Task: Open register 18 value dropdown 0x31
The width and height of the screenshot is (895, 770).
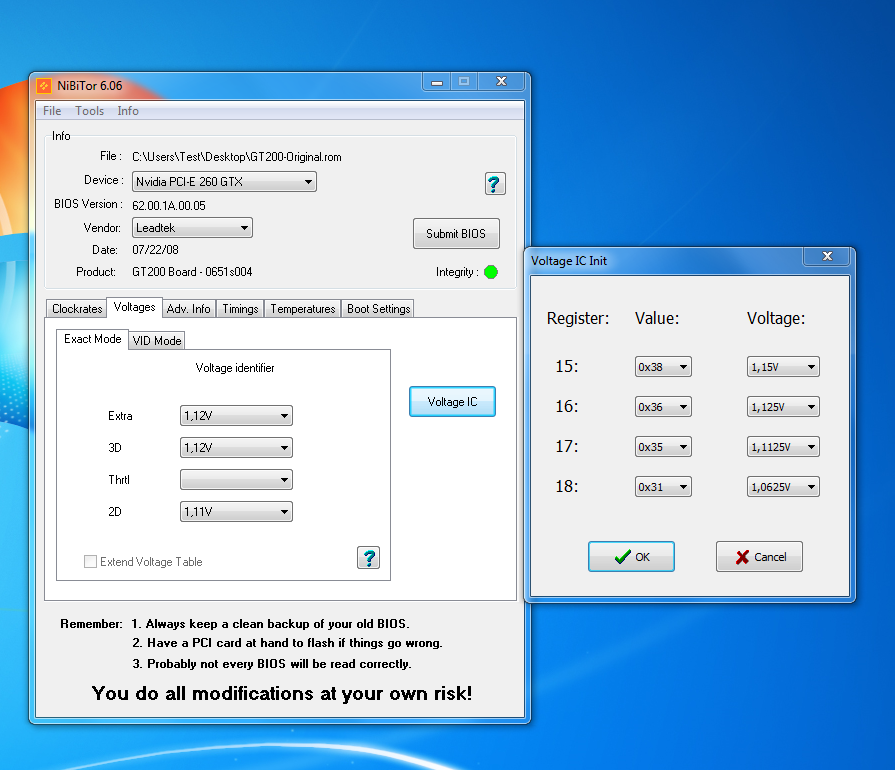Action: (x=663, y=487)
